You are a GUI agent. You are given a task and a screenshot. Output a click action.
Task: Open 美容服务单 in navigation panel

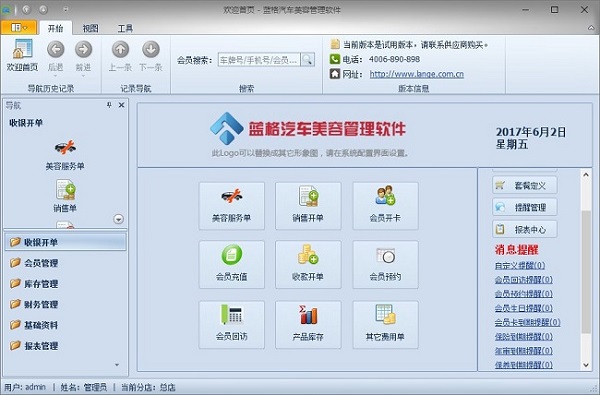tap(65, 155)
